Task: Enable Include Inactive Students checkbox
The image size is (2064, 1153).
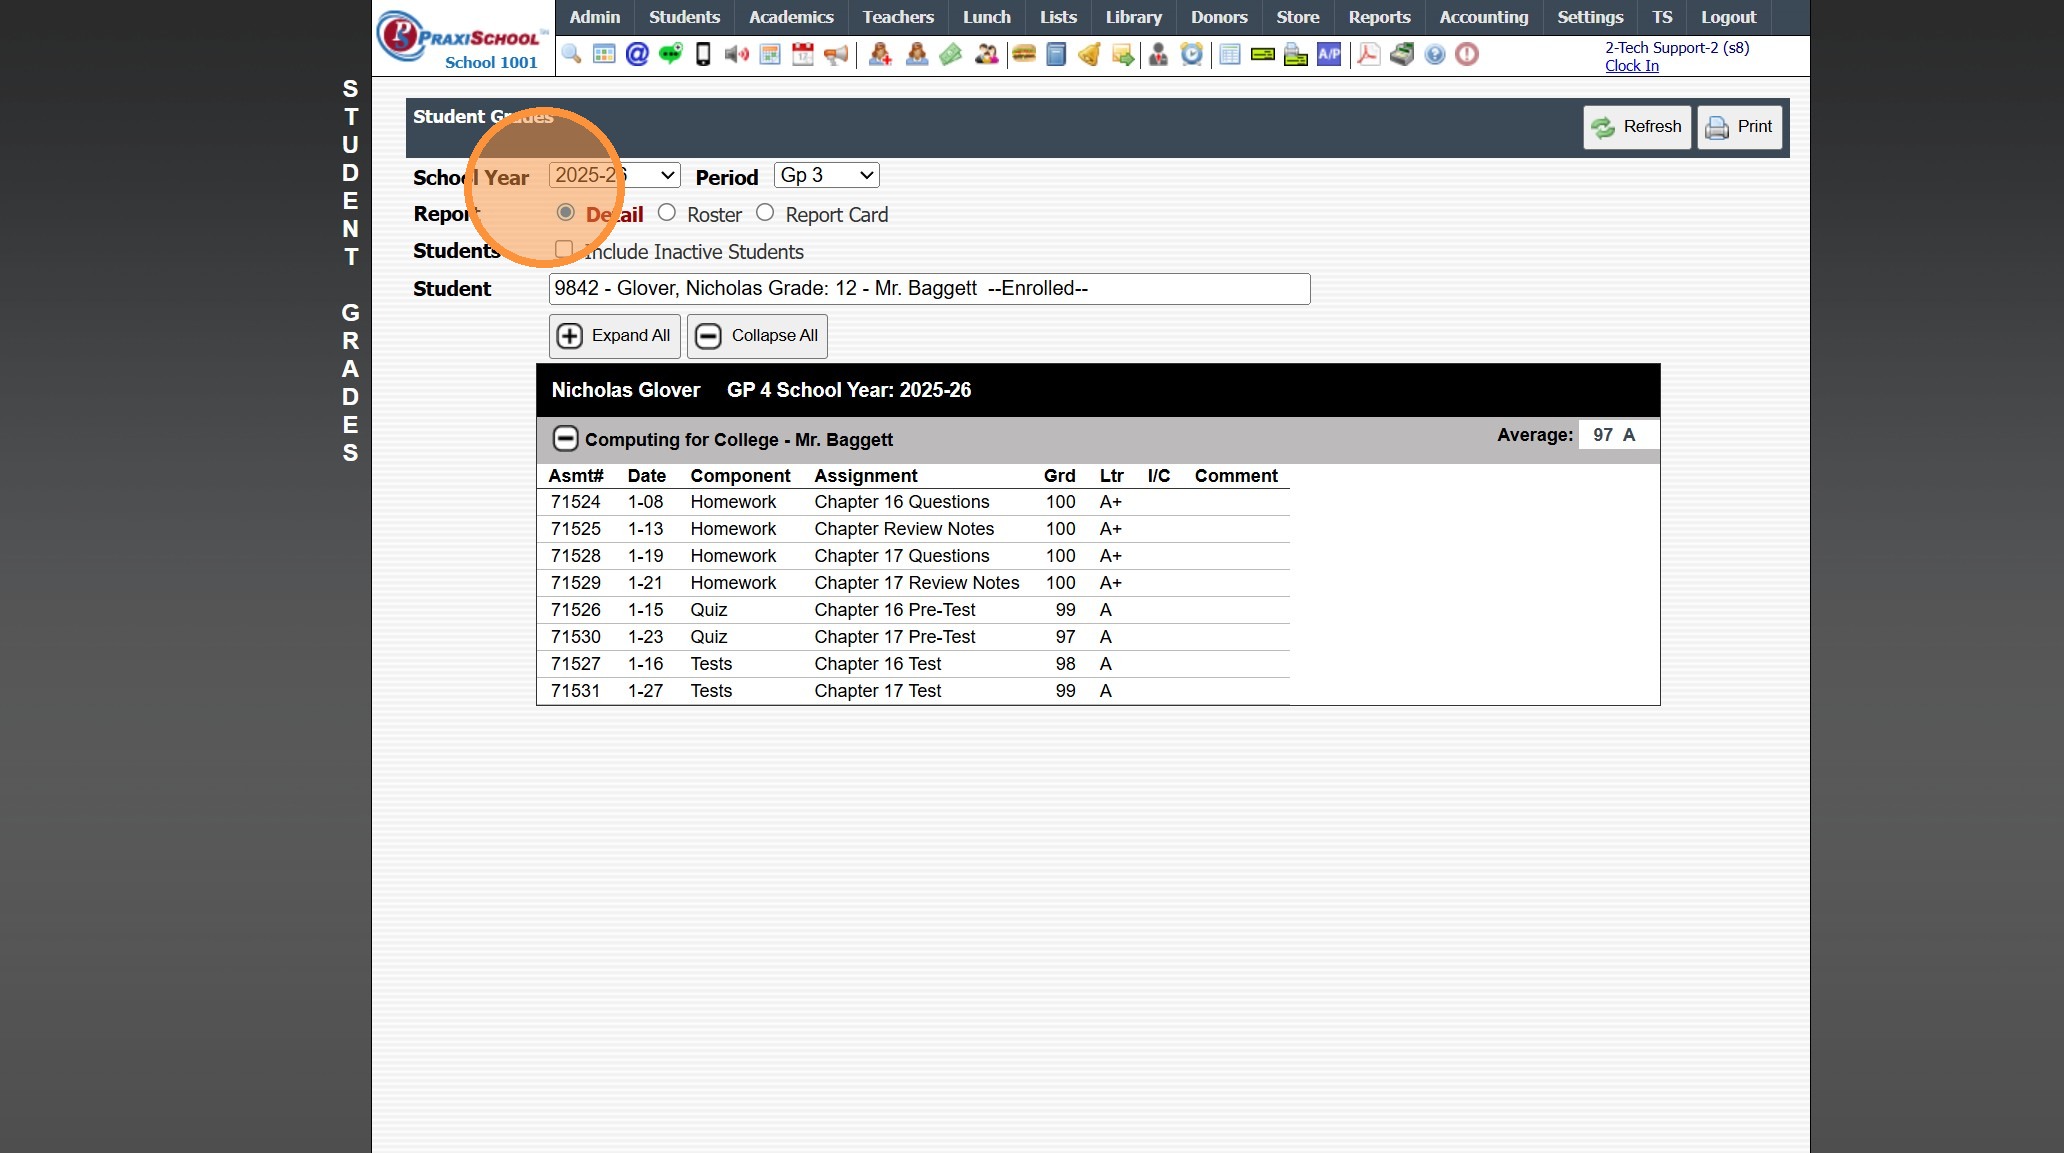Action: [x=564, y=249]
